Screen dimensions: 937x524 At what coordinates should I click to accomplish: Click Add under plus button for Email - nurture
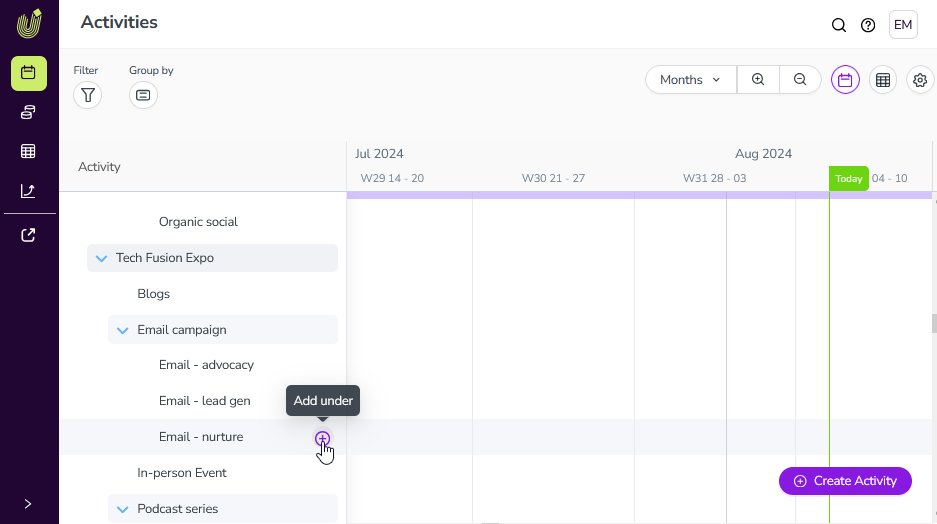[322, 438]
